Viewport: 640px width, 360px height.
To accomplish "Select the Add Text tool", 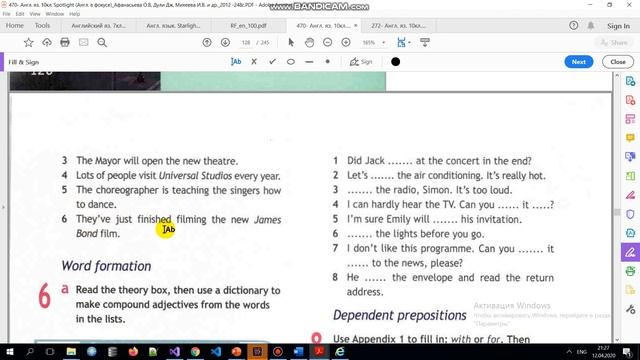I will (236, 62).
